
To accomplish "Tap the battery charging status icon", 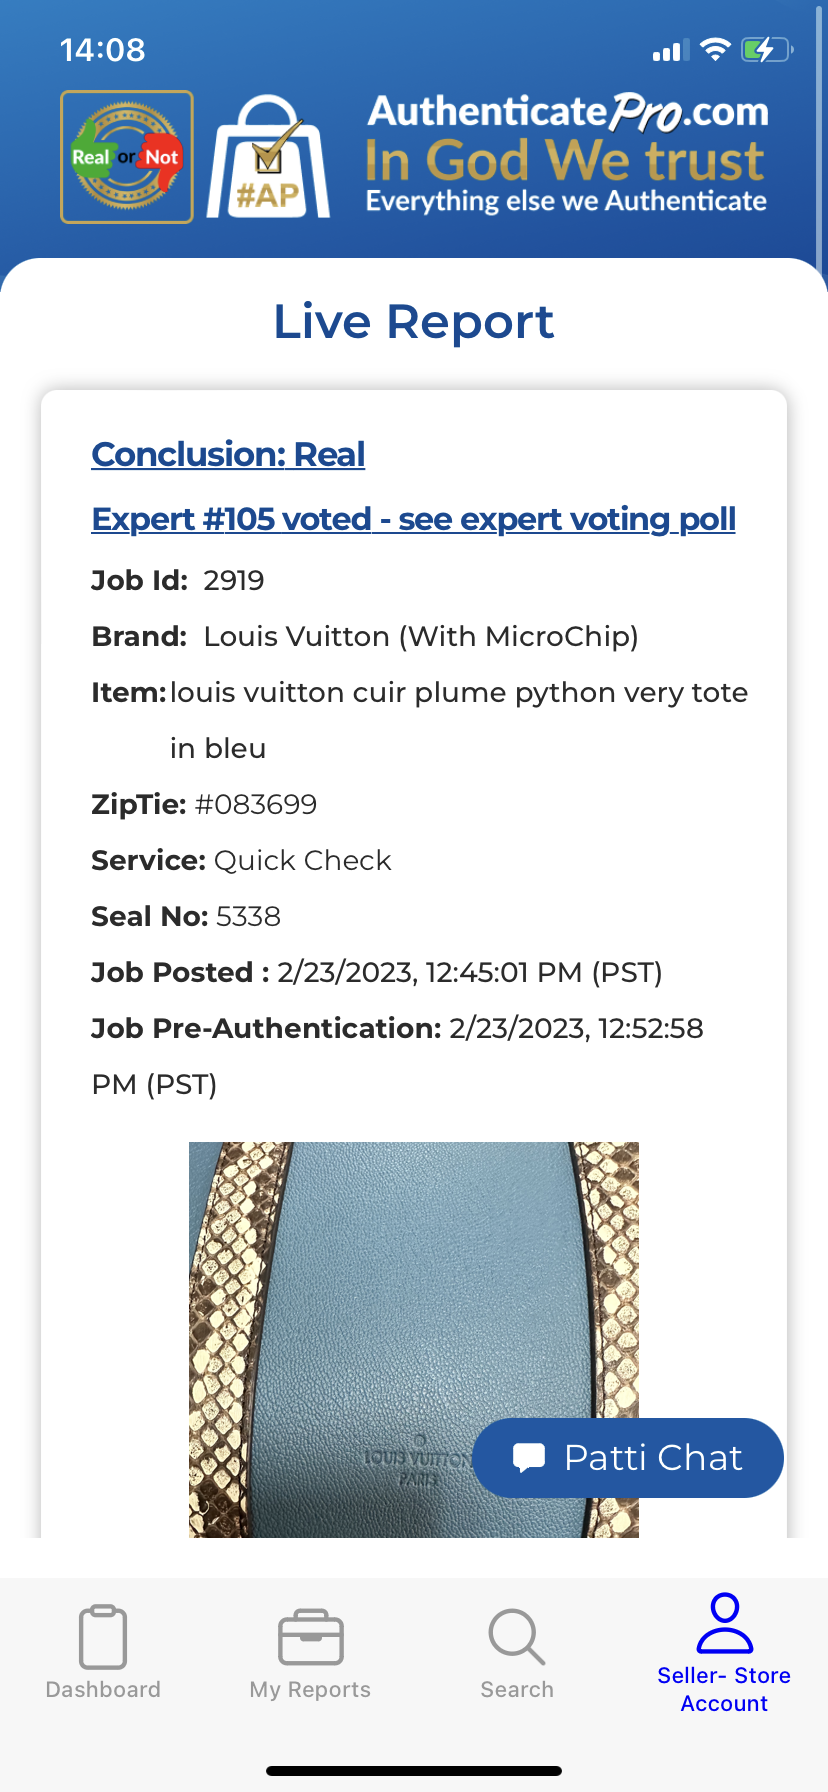I will point(767,50).
